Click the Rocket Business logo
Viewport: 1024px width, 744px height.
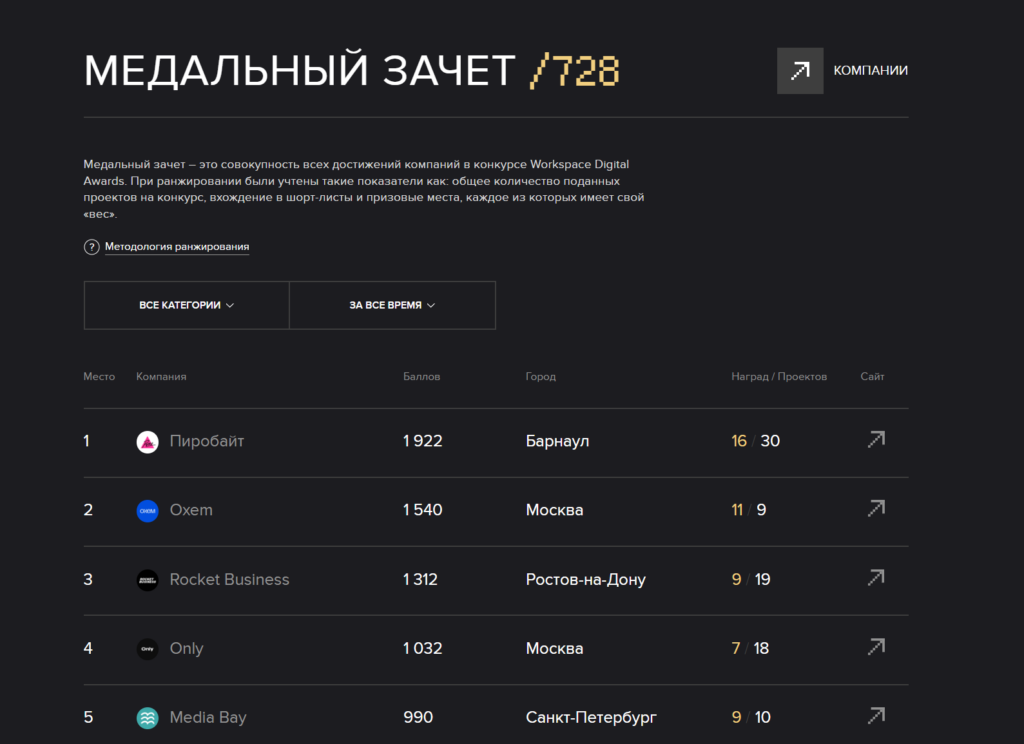pyautogui.click(x=148, y=580)
